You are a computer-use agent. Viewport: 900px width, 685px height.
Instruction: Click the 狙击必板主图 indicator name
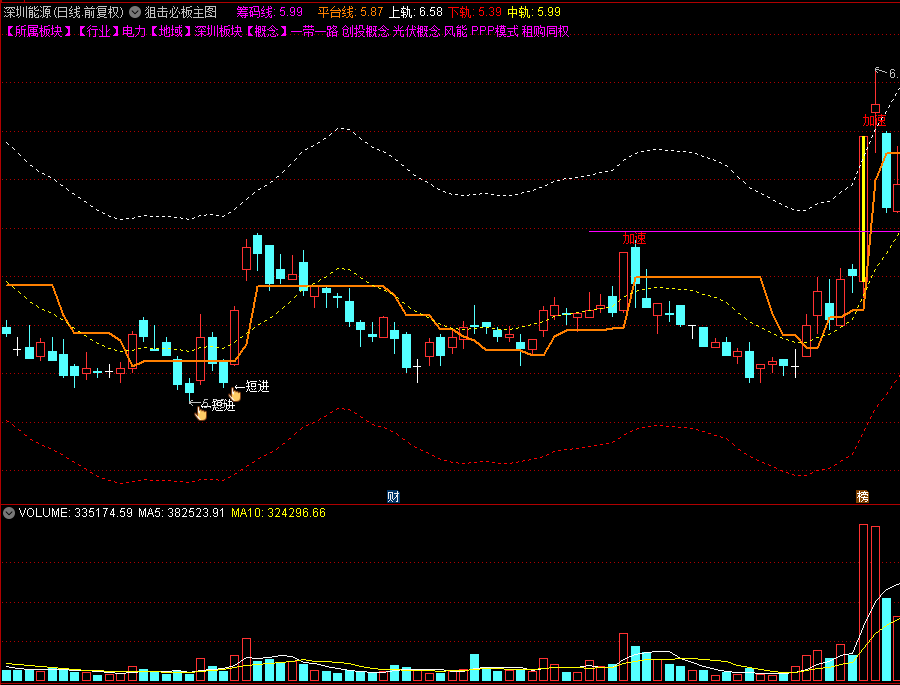tap(181, 12)
